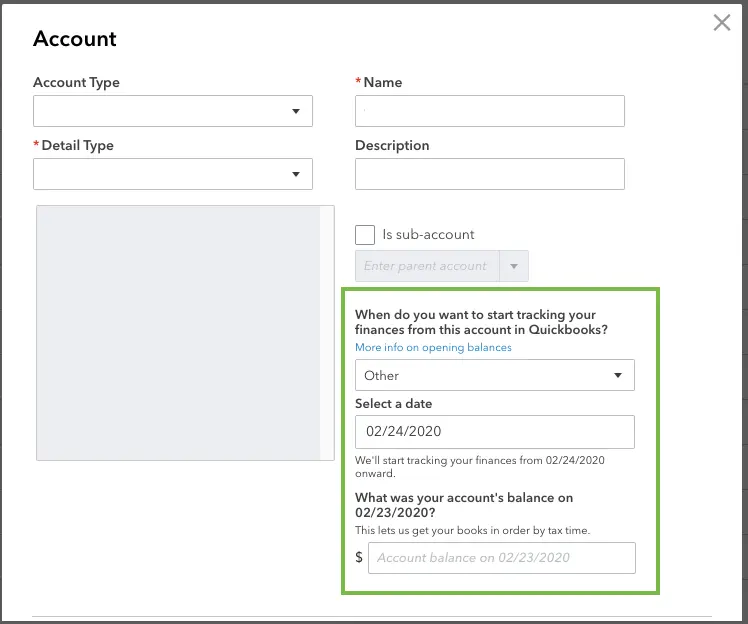
Task: Focus the Name input field
Action: click(489, 111)
